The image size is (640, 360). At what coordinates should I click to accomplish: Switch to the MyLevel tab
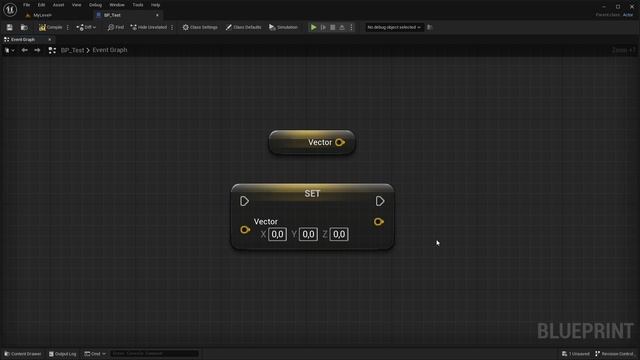[42, 15]
